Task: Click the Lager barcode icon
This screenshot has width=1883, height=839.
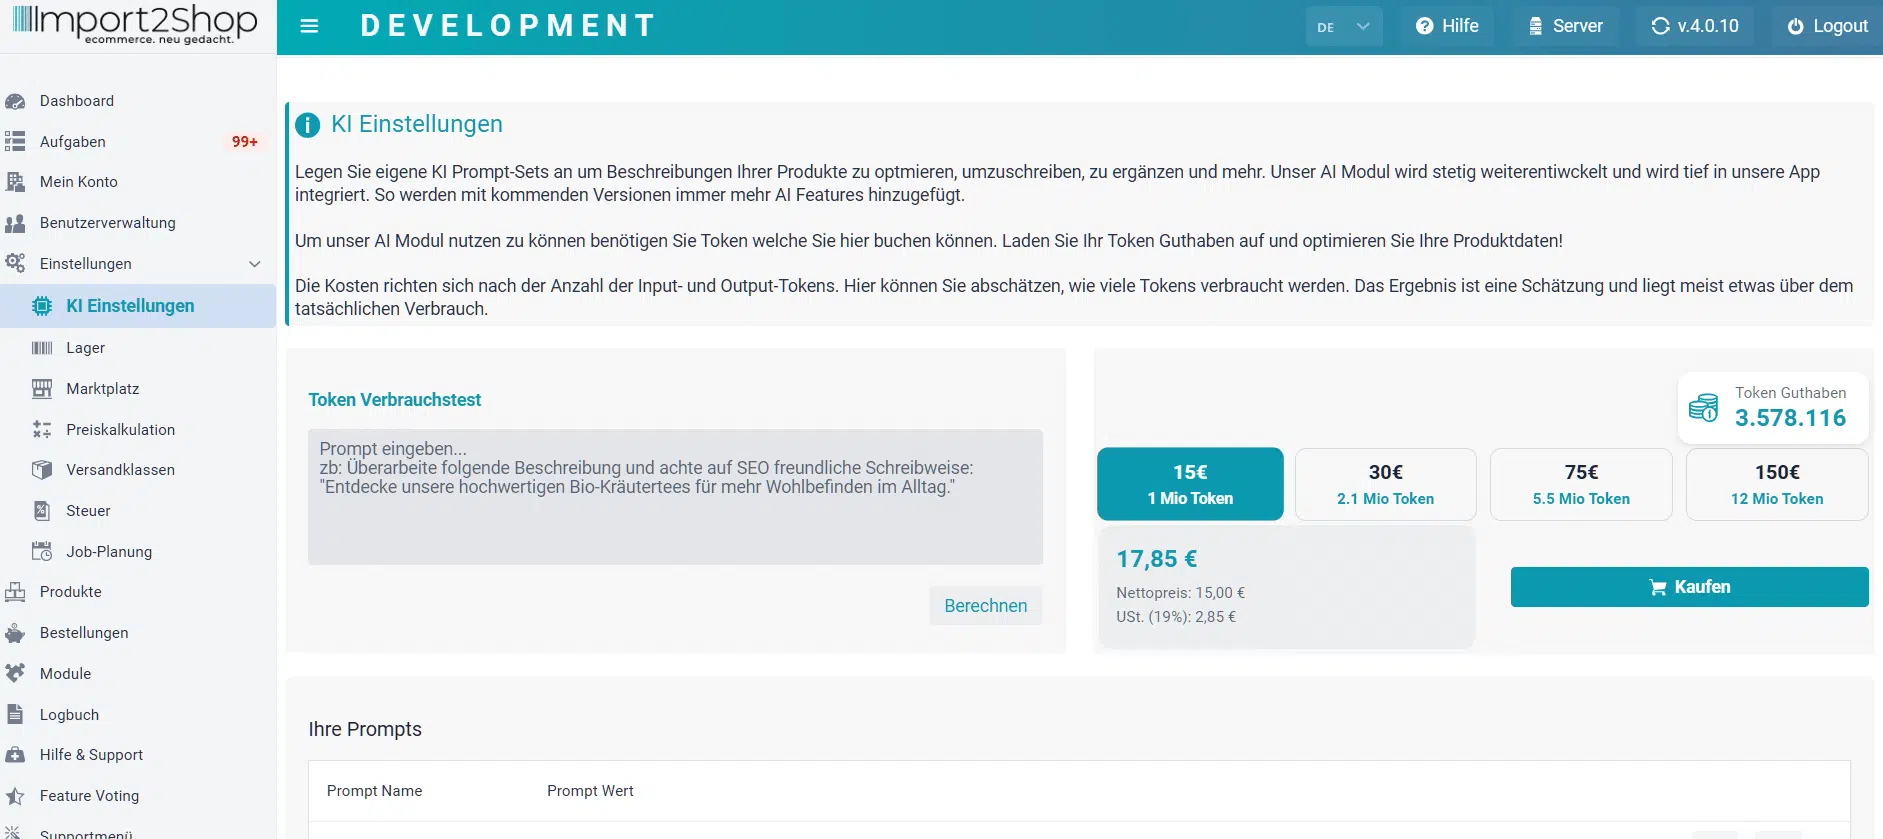Action: coord(42,348)
